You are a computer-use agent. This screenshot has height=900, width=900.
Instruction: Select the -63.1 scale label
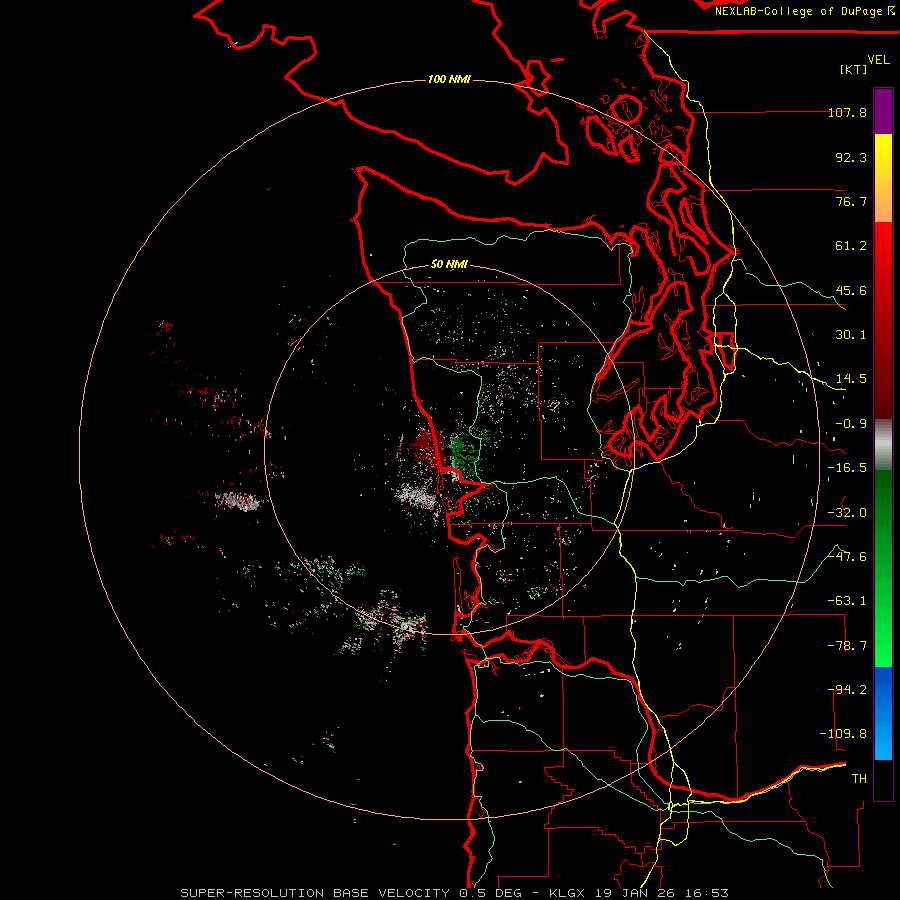[x=847, y=601]
